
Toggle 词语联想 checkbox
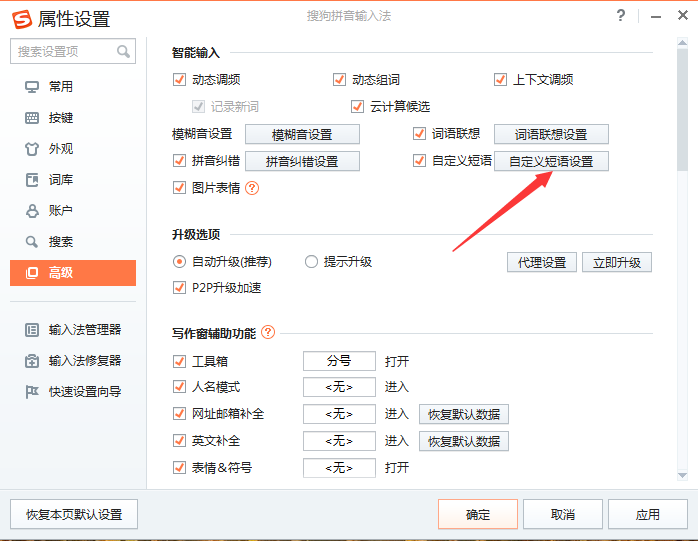point(419,134)
